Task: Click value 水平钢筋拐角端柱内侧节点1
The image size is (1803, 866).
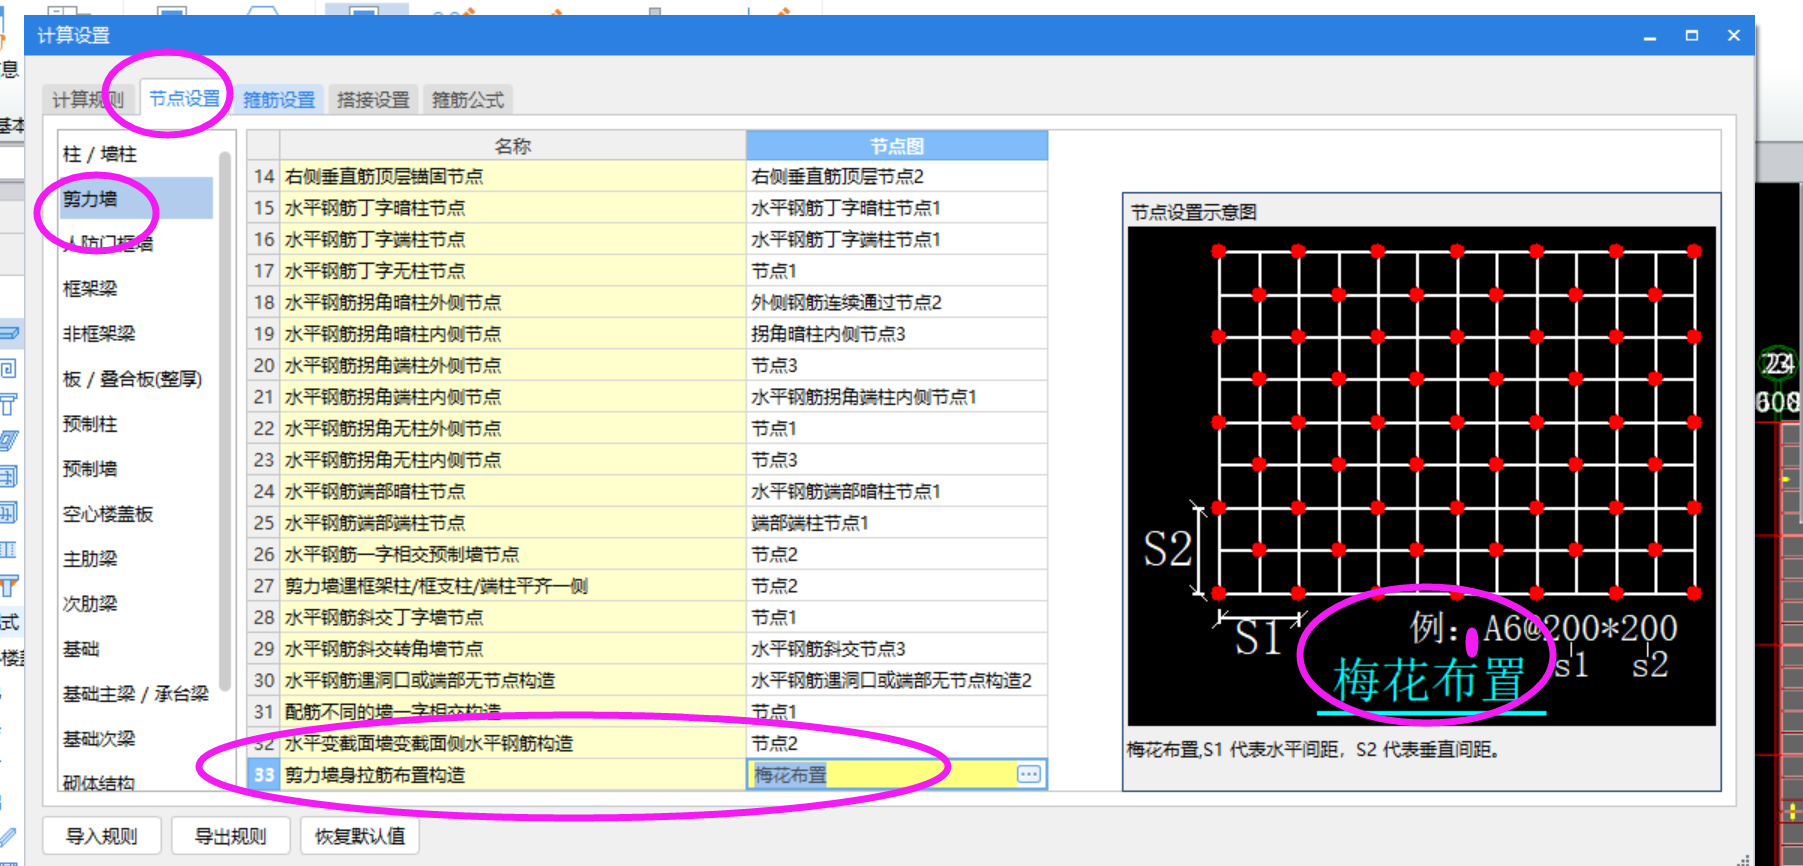Action: pyautogui.click(x=897, y=397)
